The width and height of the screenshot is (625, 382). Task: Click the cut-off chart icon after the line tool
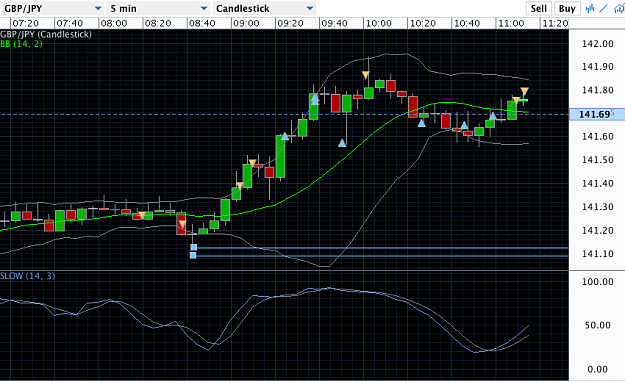619,8
